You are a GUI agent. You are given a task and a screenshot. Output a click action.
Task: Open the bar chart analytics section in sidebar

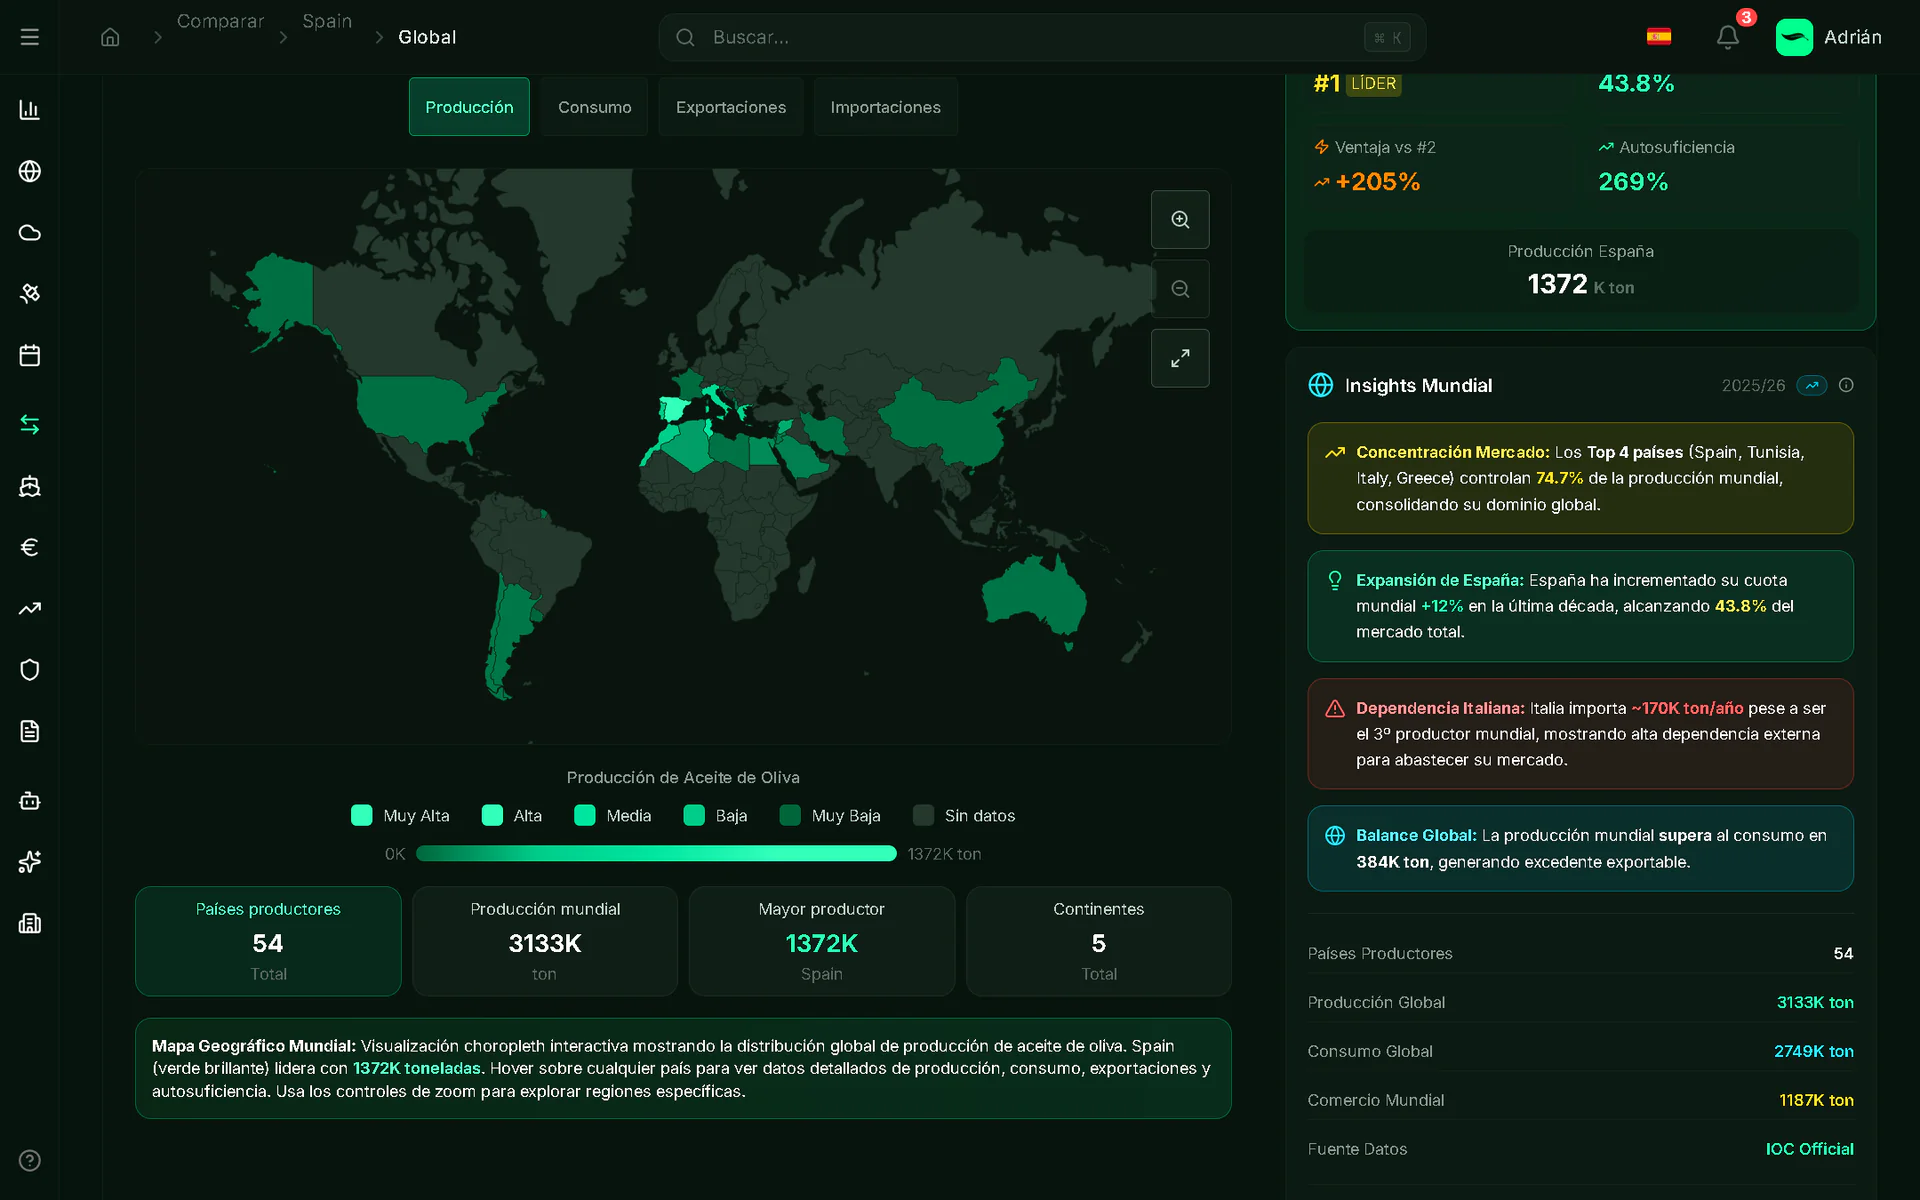coord(29,110)
